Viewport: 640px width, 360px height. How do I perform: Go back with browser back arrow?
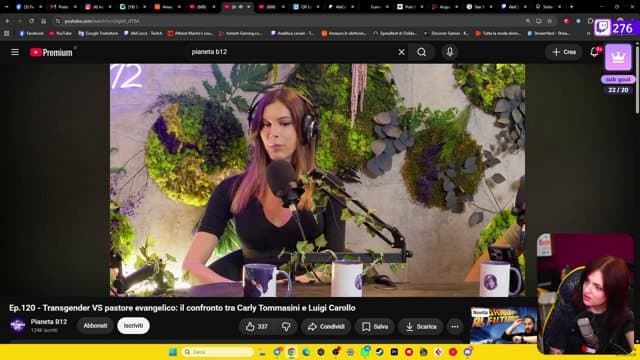pos(8,21)
